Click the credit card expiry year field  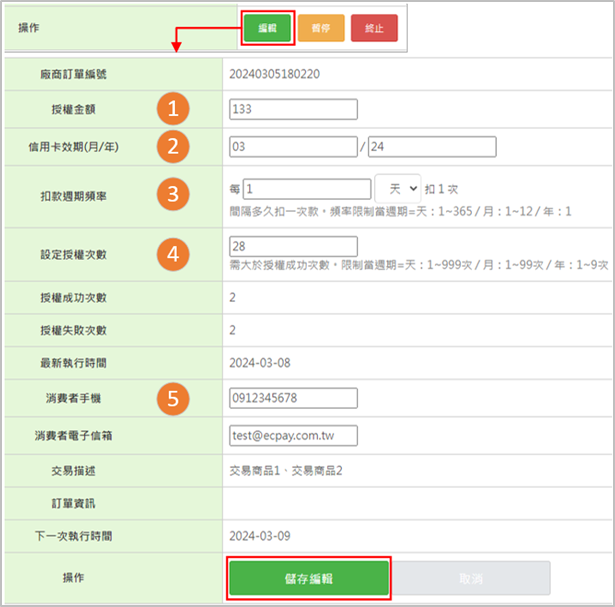coord(431,147)
